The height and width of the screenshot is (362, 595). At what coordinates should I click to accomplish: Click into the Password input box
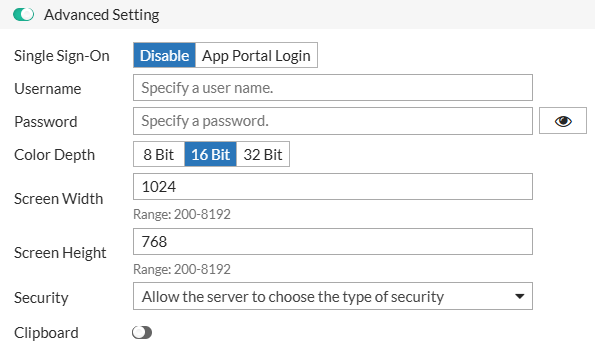point(333,121)
